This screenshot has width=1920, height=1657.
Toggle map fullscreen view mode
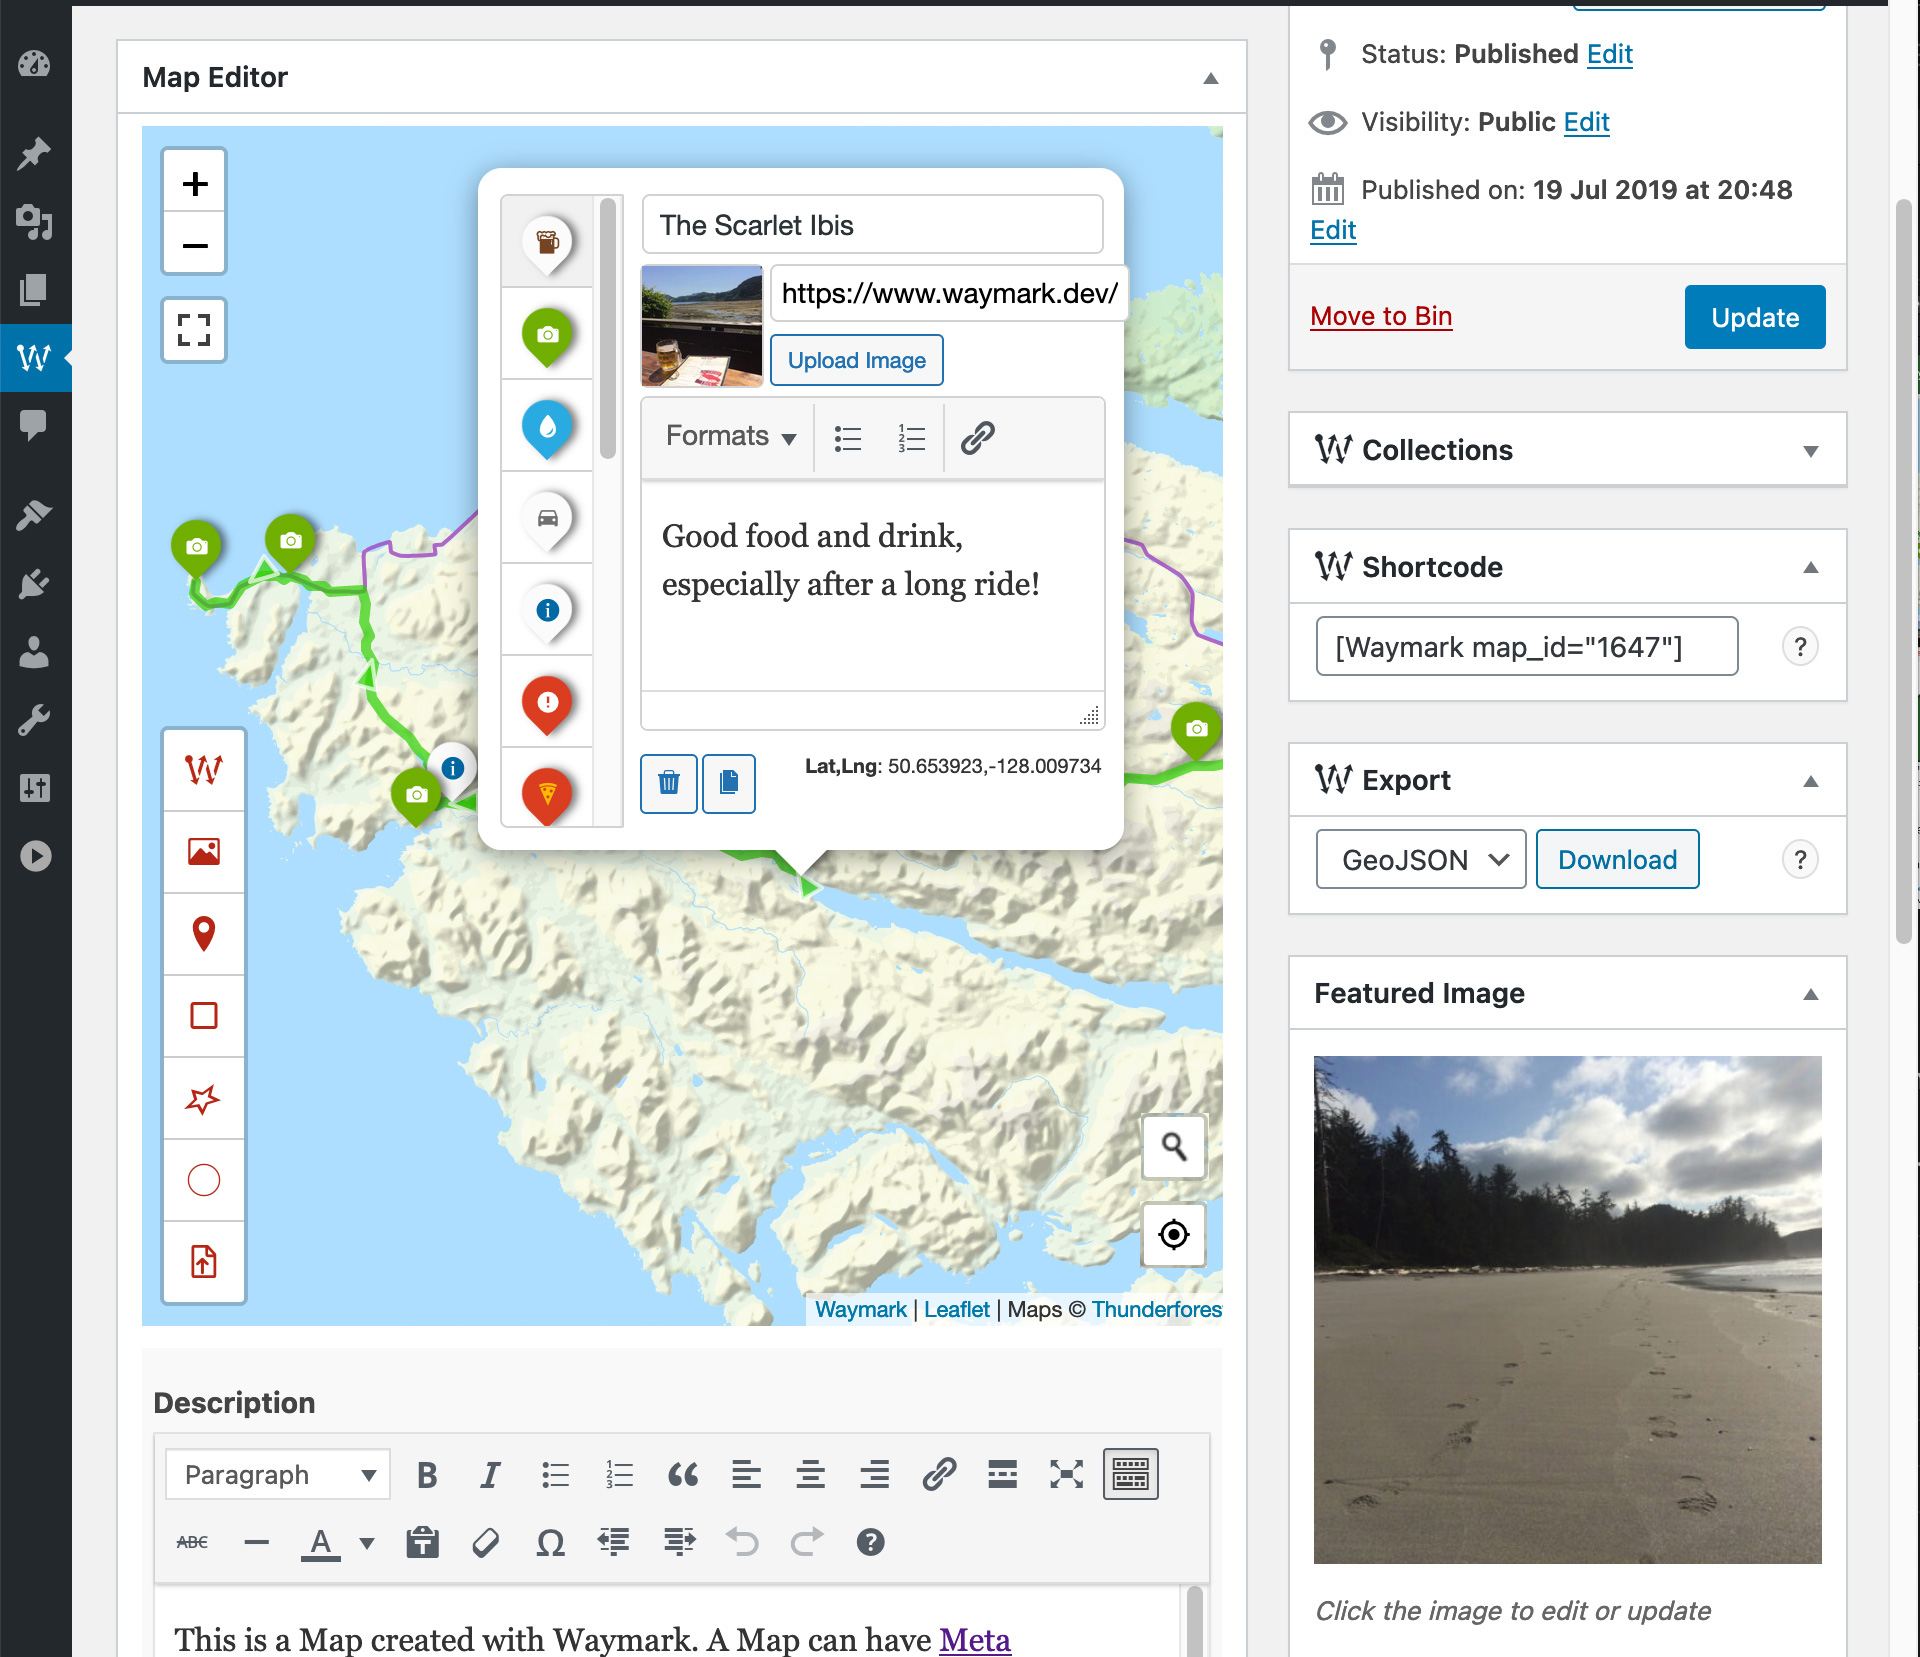194,330
